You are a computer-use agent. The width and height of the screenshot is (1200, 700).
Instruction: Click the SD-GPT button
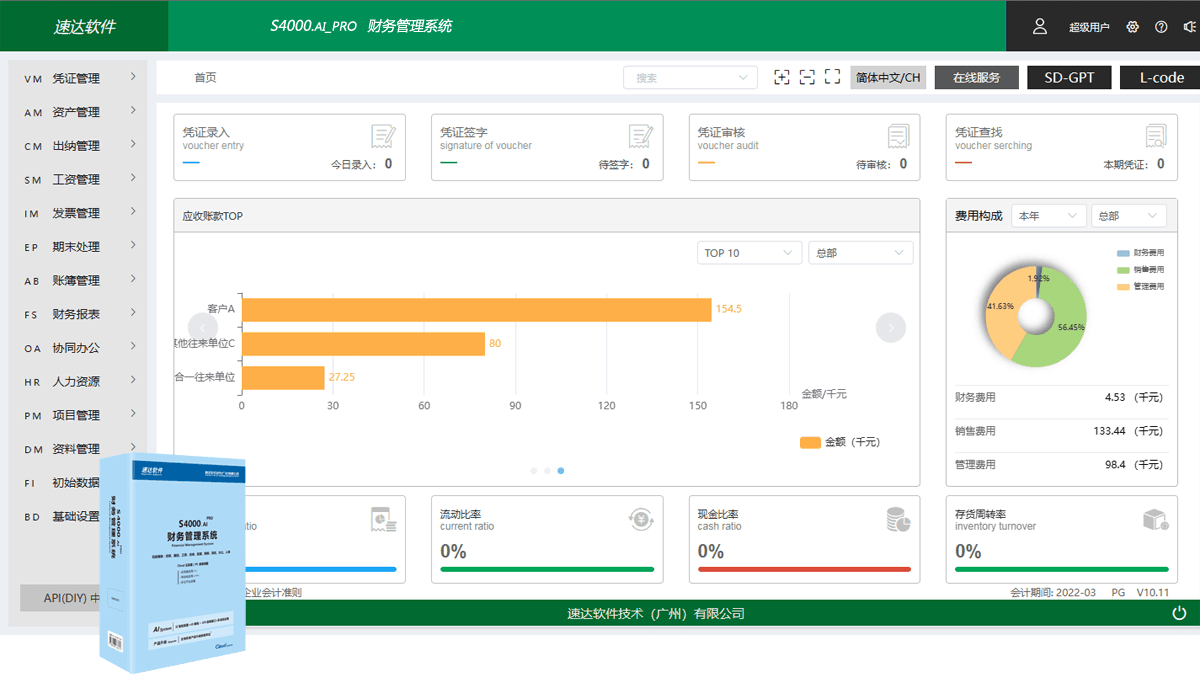(1069, 76)
